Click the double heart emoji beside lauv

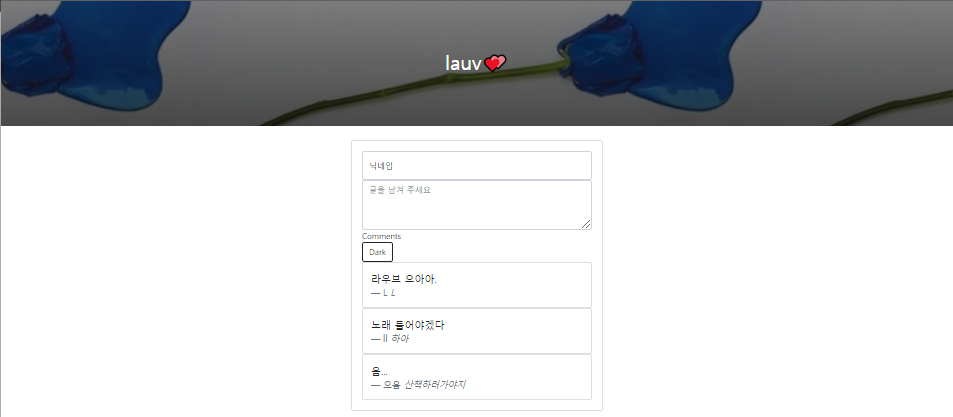coord(495,63)
